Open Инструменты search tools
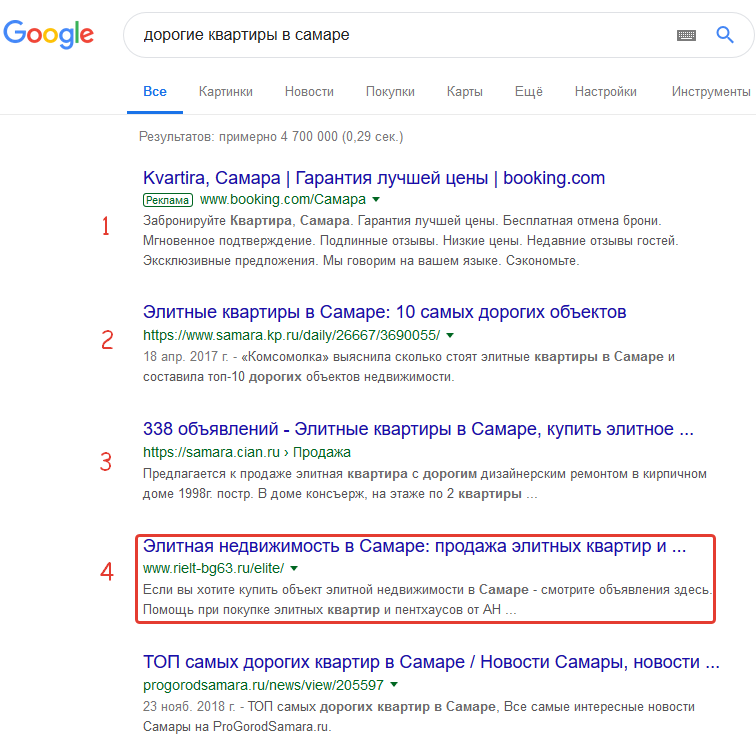 (x=711, y=92)
